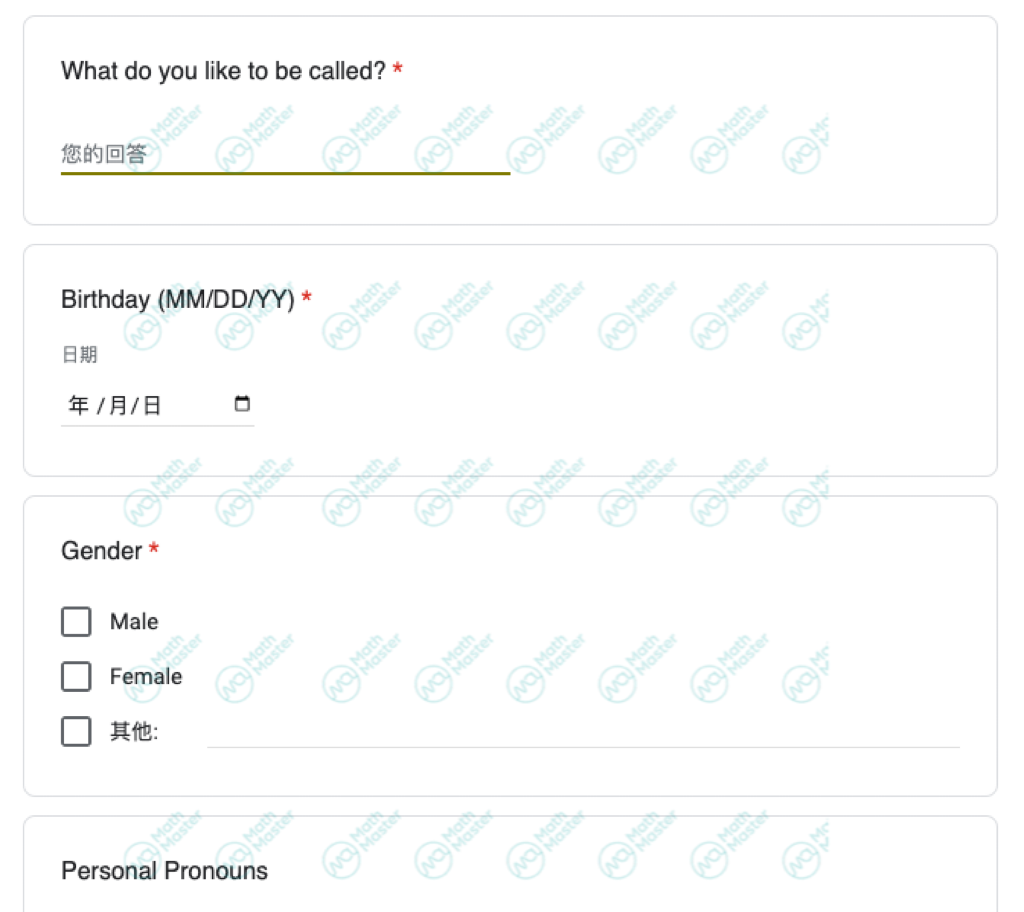
Task: Click the "Birthday (MM/DD/YY)" question title
Action: click(178, 299)
